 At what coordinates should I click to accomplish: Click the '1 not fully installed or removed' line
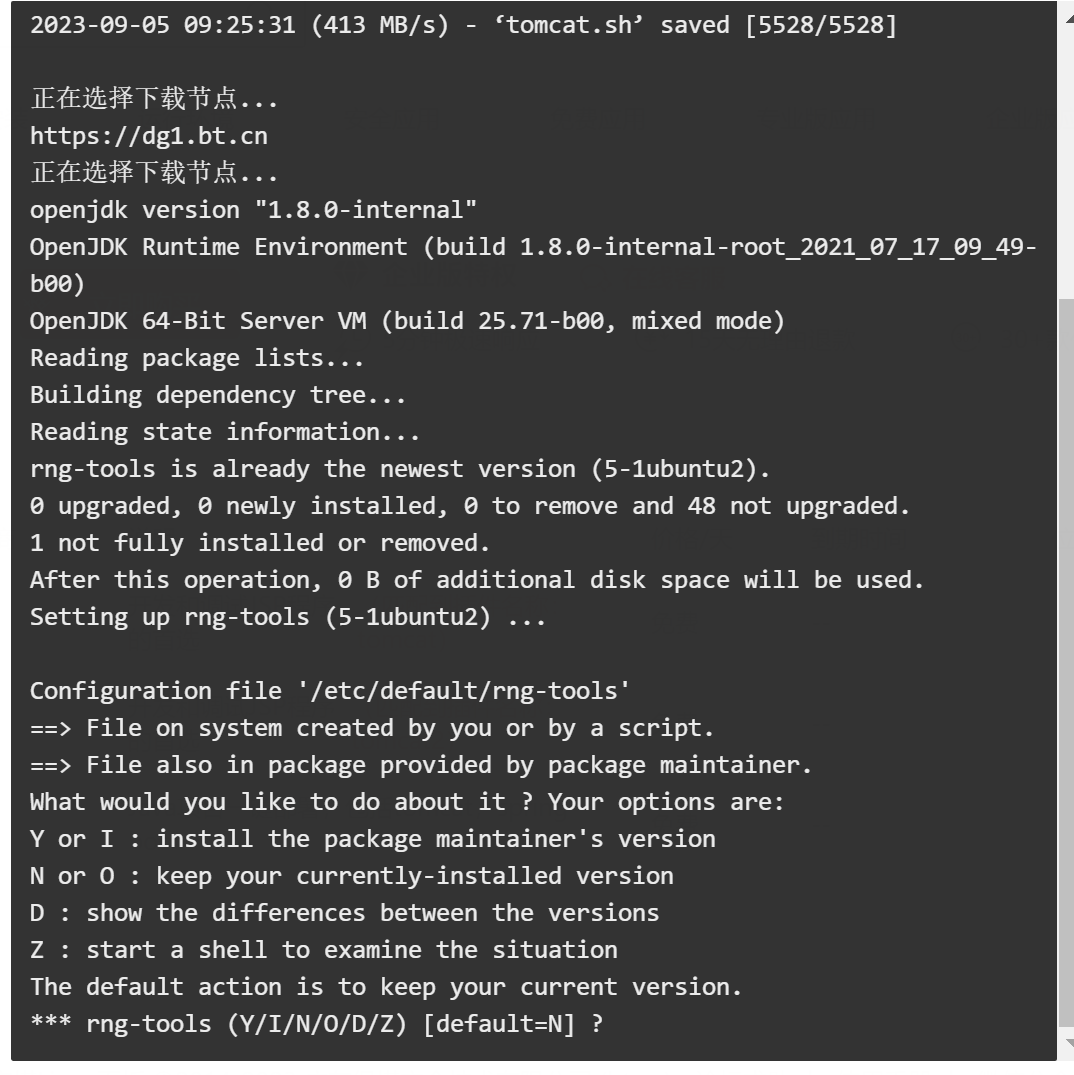pyautogui.click(x=260, y=543)
